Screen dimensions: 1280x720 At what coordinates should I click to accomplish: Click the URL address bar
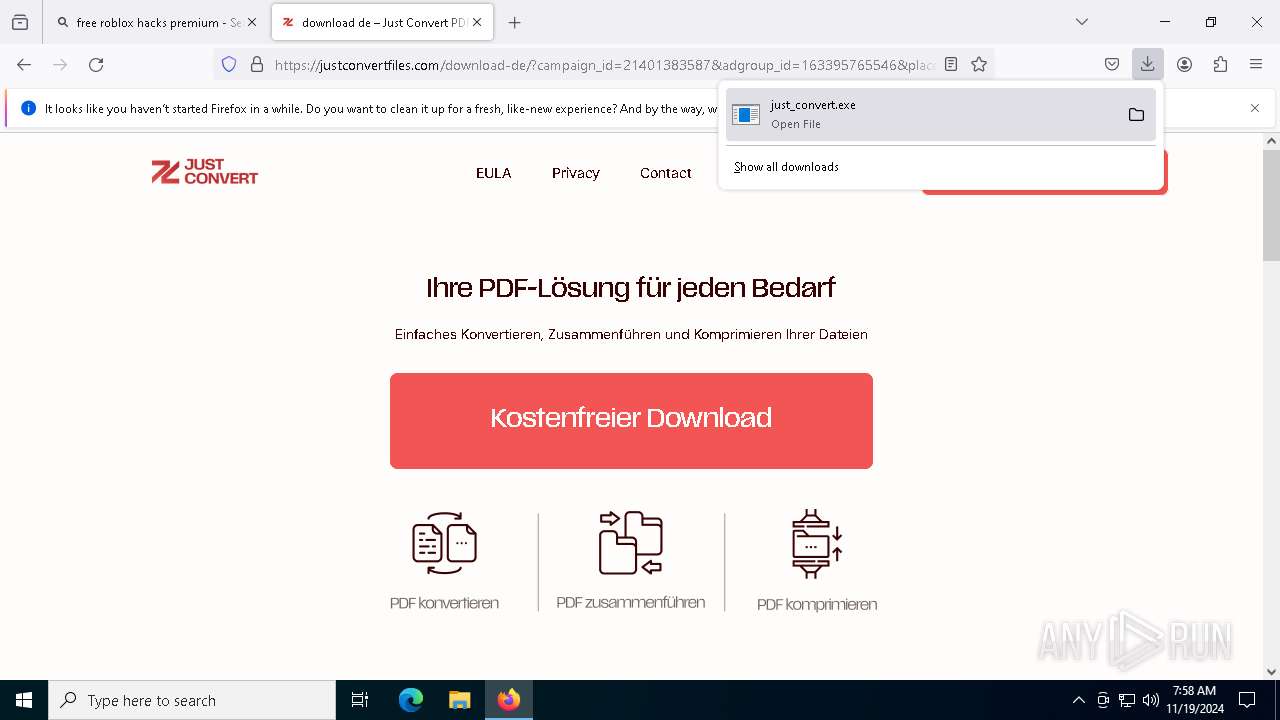click(604, 65)
